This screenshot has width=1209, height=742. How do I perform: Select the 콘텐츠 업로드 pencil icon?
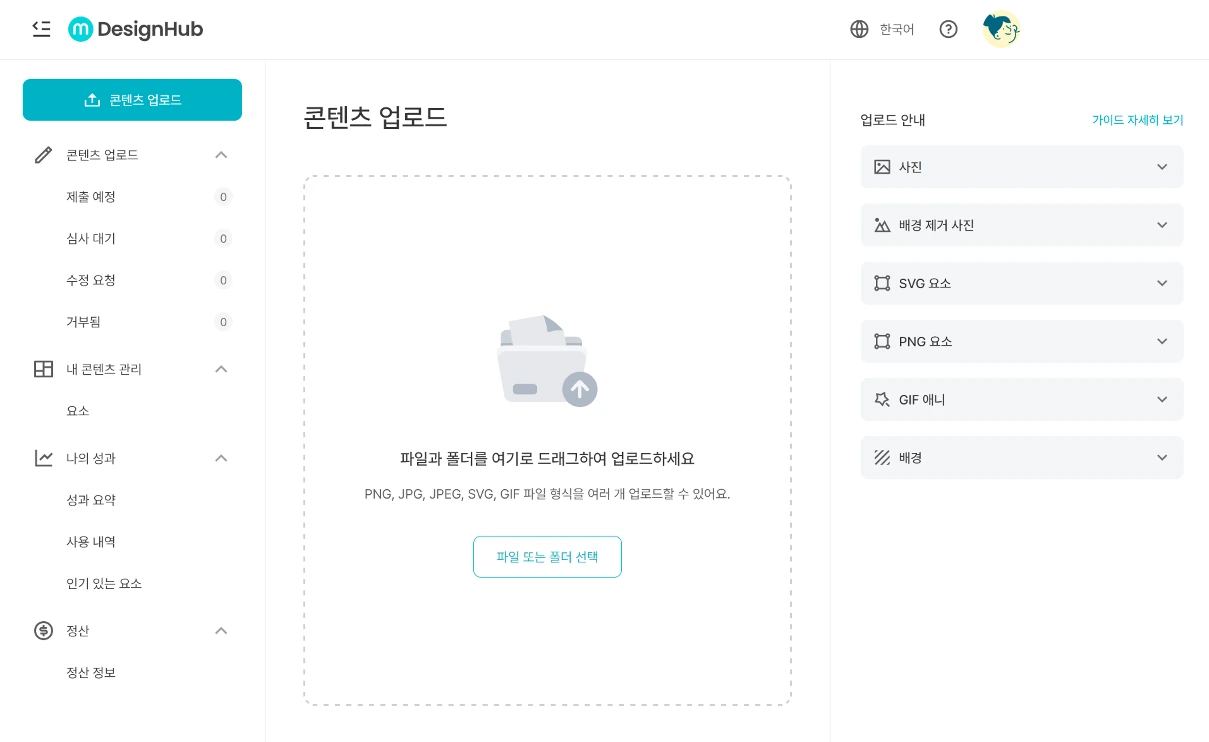tap(43, 155)
